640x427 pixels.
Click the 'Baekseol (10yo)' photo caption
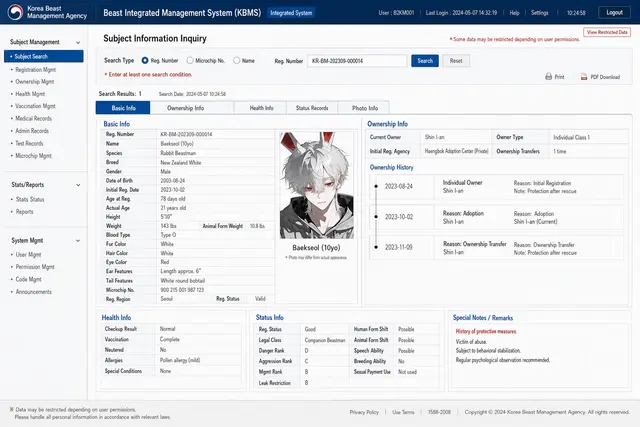[x=316, y=247]
